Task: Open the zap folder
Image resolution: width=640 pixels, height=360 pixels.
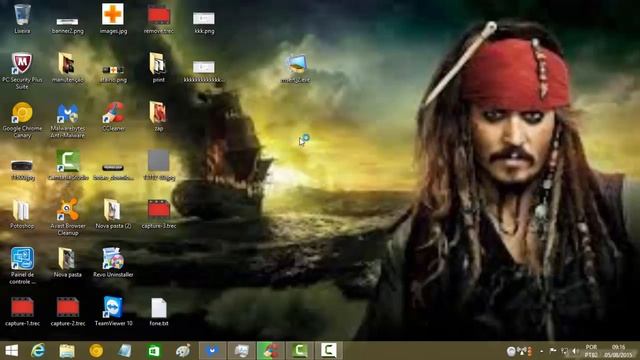Action: pyautogui.click(x=158, y=116)
